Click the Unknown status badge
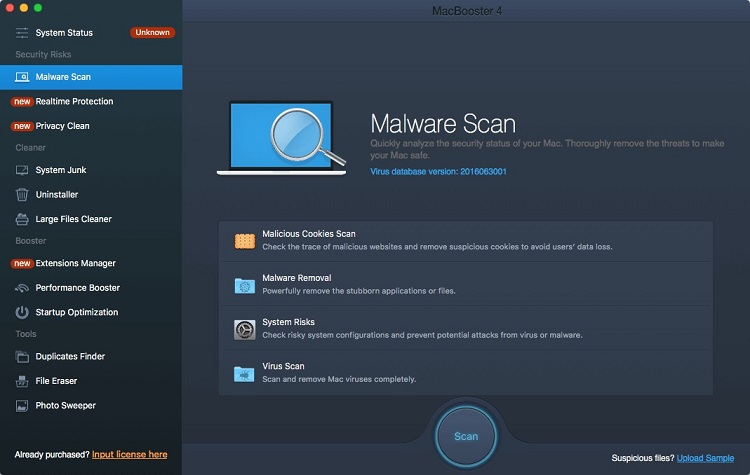This screenshot has width=750, height=475. click(152, 33)
